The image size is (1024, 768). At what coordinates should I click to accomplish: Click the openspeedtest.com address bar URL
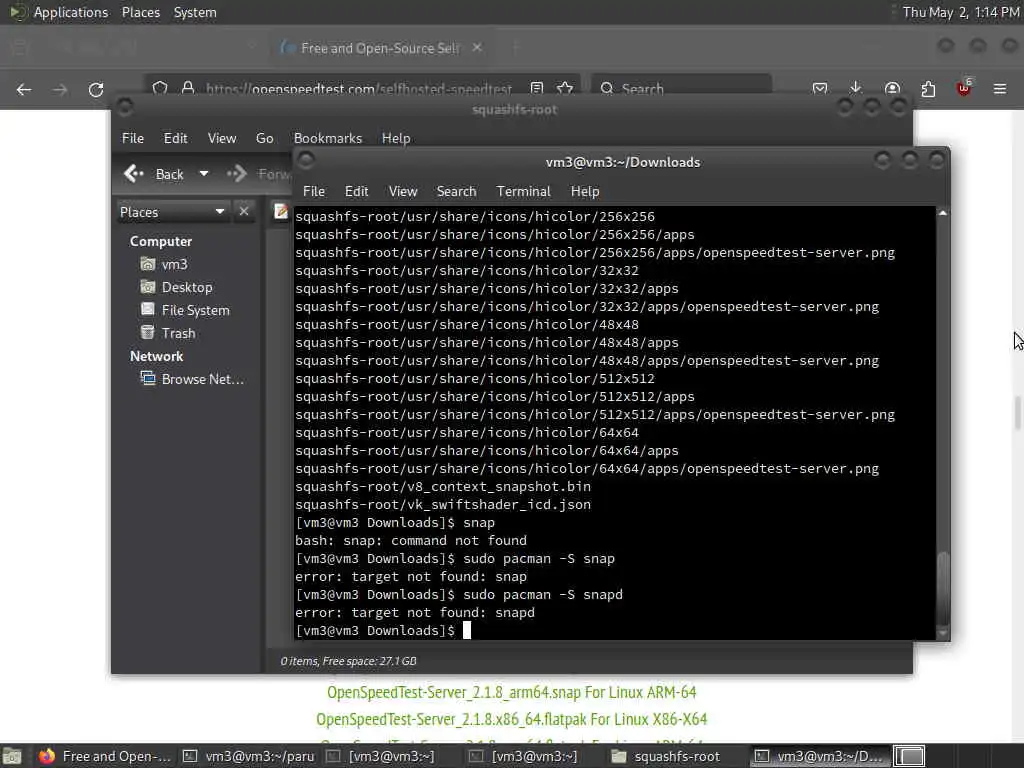(x=358, y=88)
